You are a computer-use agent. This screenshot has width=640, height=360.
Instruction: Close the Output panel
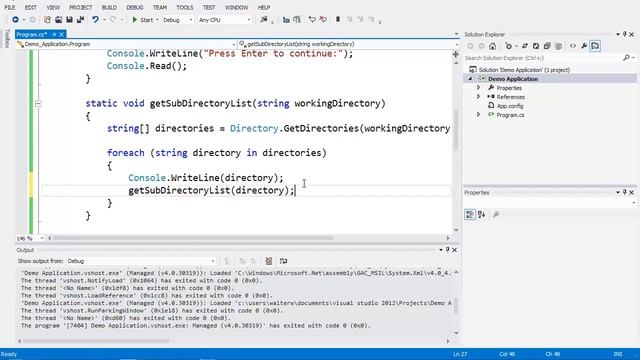click(455, 250)
